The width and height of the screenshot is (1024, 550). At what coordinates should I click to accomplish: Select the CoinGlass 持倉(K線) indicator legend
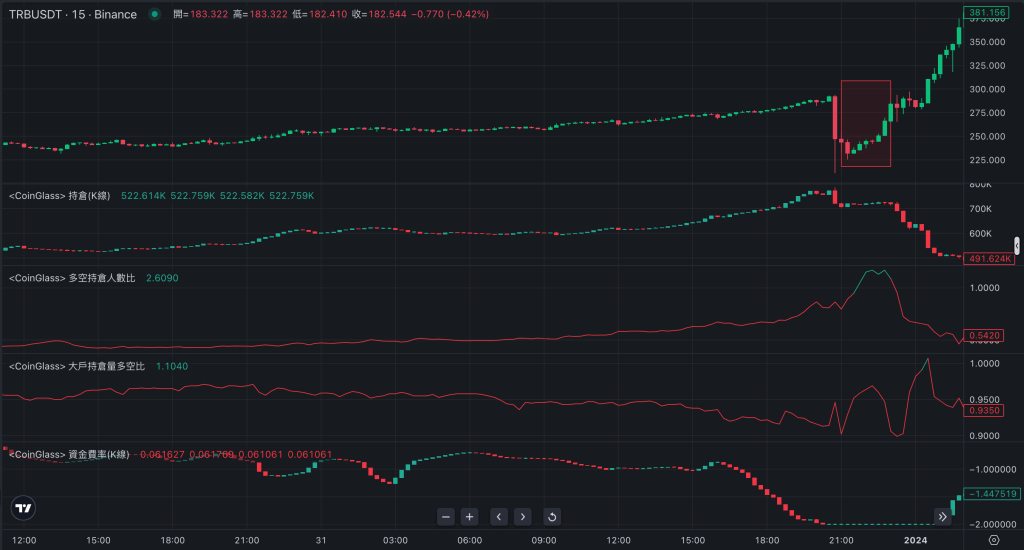coord(62,196)
